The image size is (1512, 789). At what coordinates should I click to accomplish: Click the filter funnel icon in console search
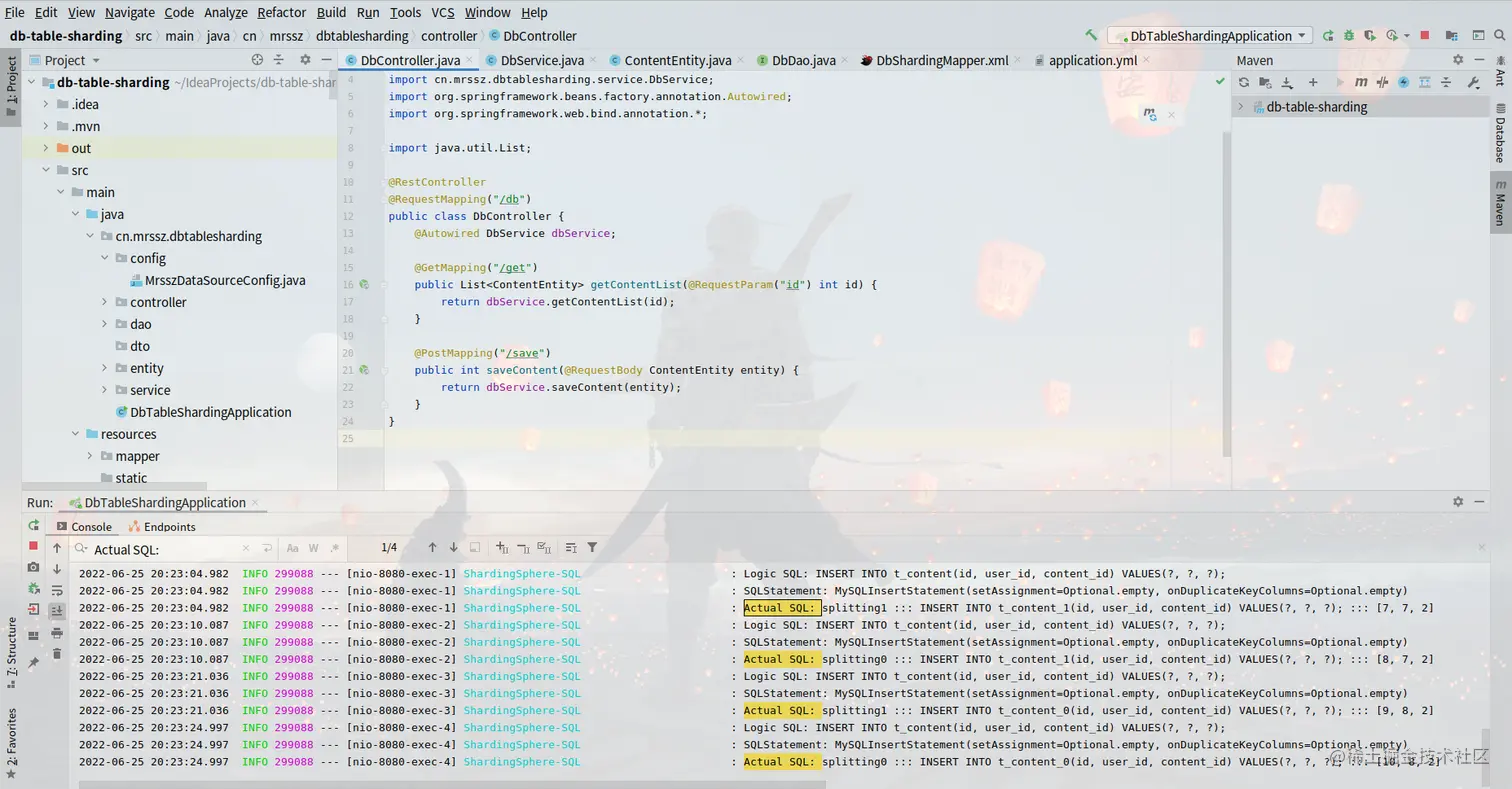coord(592,548)
